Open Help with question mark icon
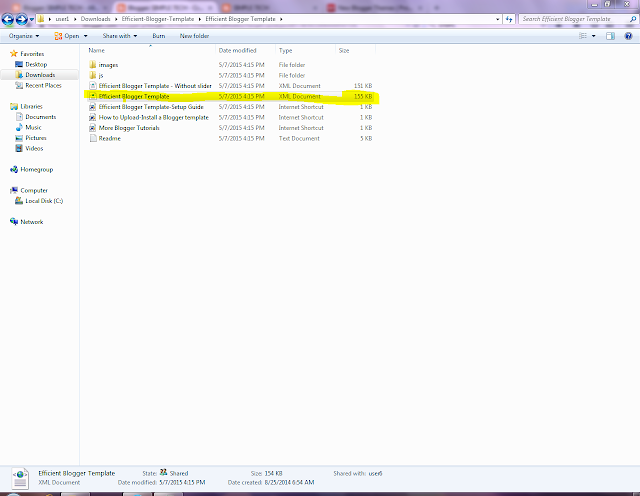This screenshot has height=496, width=640. 629,36
